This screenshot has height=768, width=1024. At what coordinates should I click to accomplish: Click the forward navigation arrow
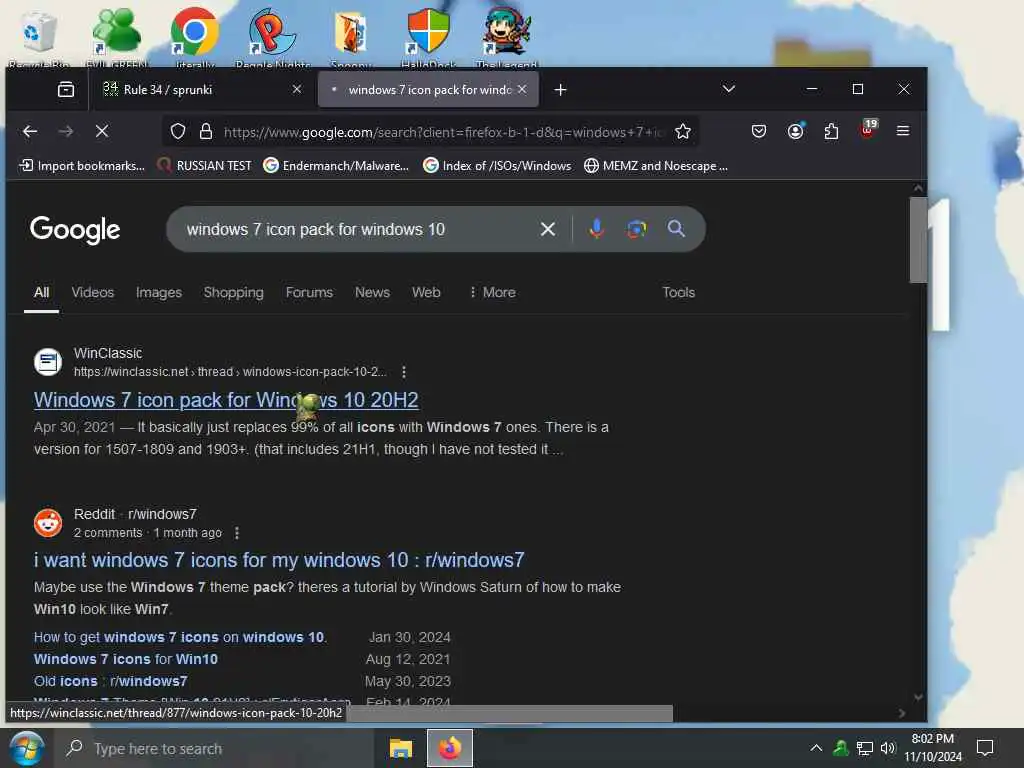pos(66,131)
